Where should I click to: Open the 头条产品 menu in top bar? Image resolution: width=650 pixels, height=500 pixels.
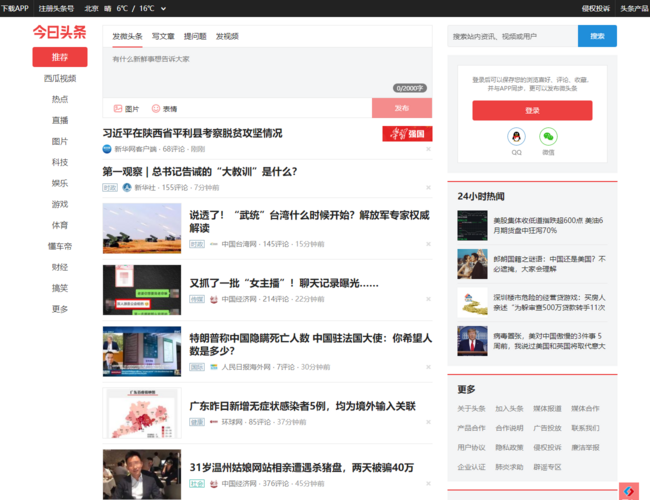point(634,8)
